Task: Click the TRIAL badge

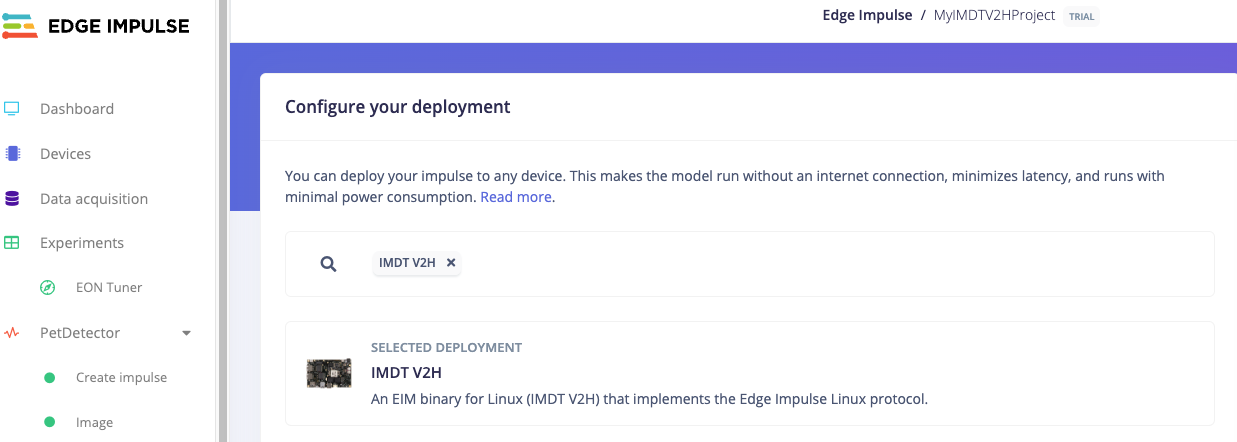Action: [1082, 17]
